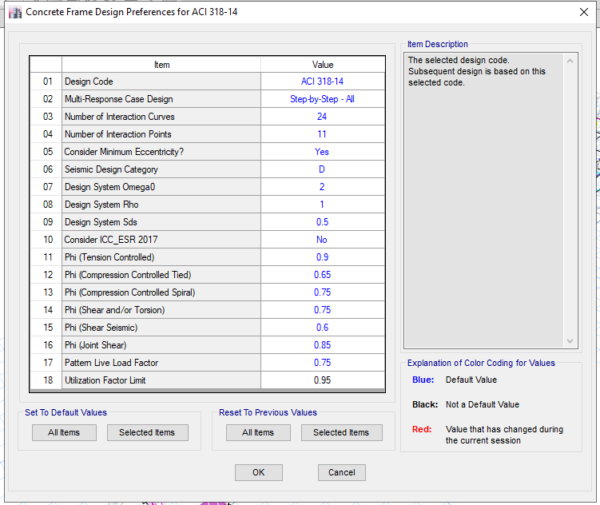Select the Number of Interaction Points item

tap(161, 134)
